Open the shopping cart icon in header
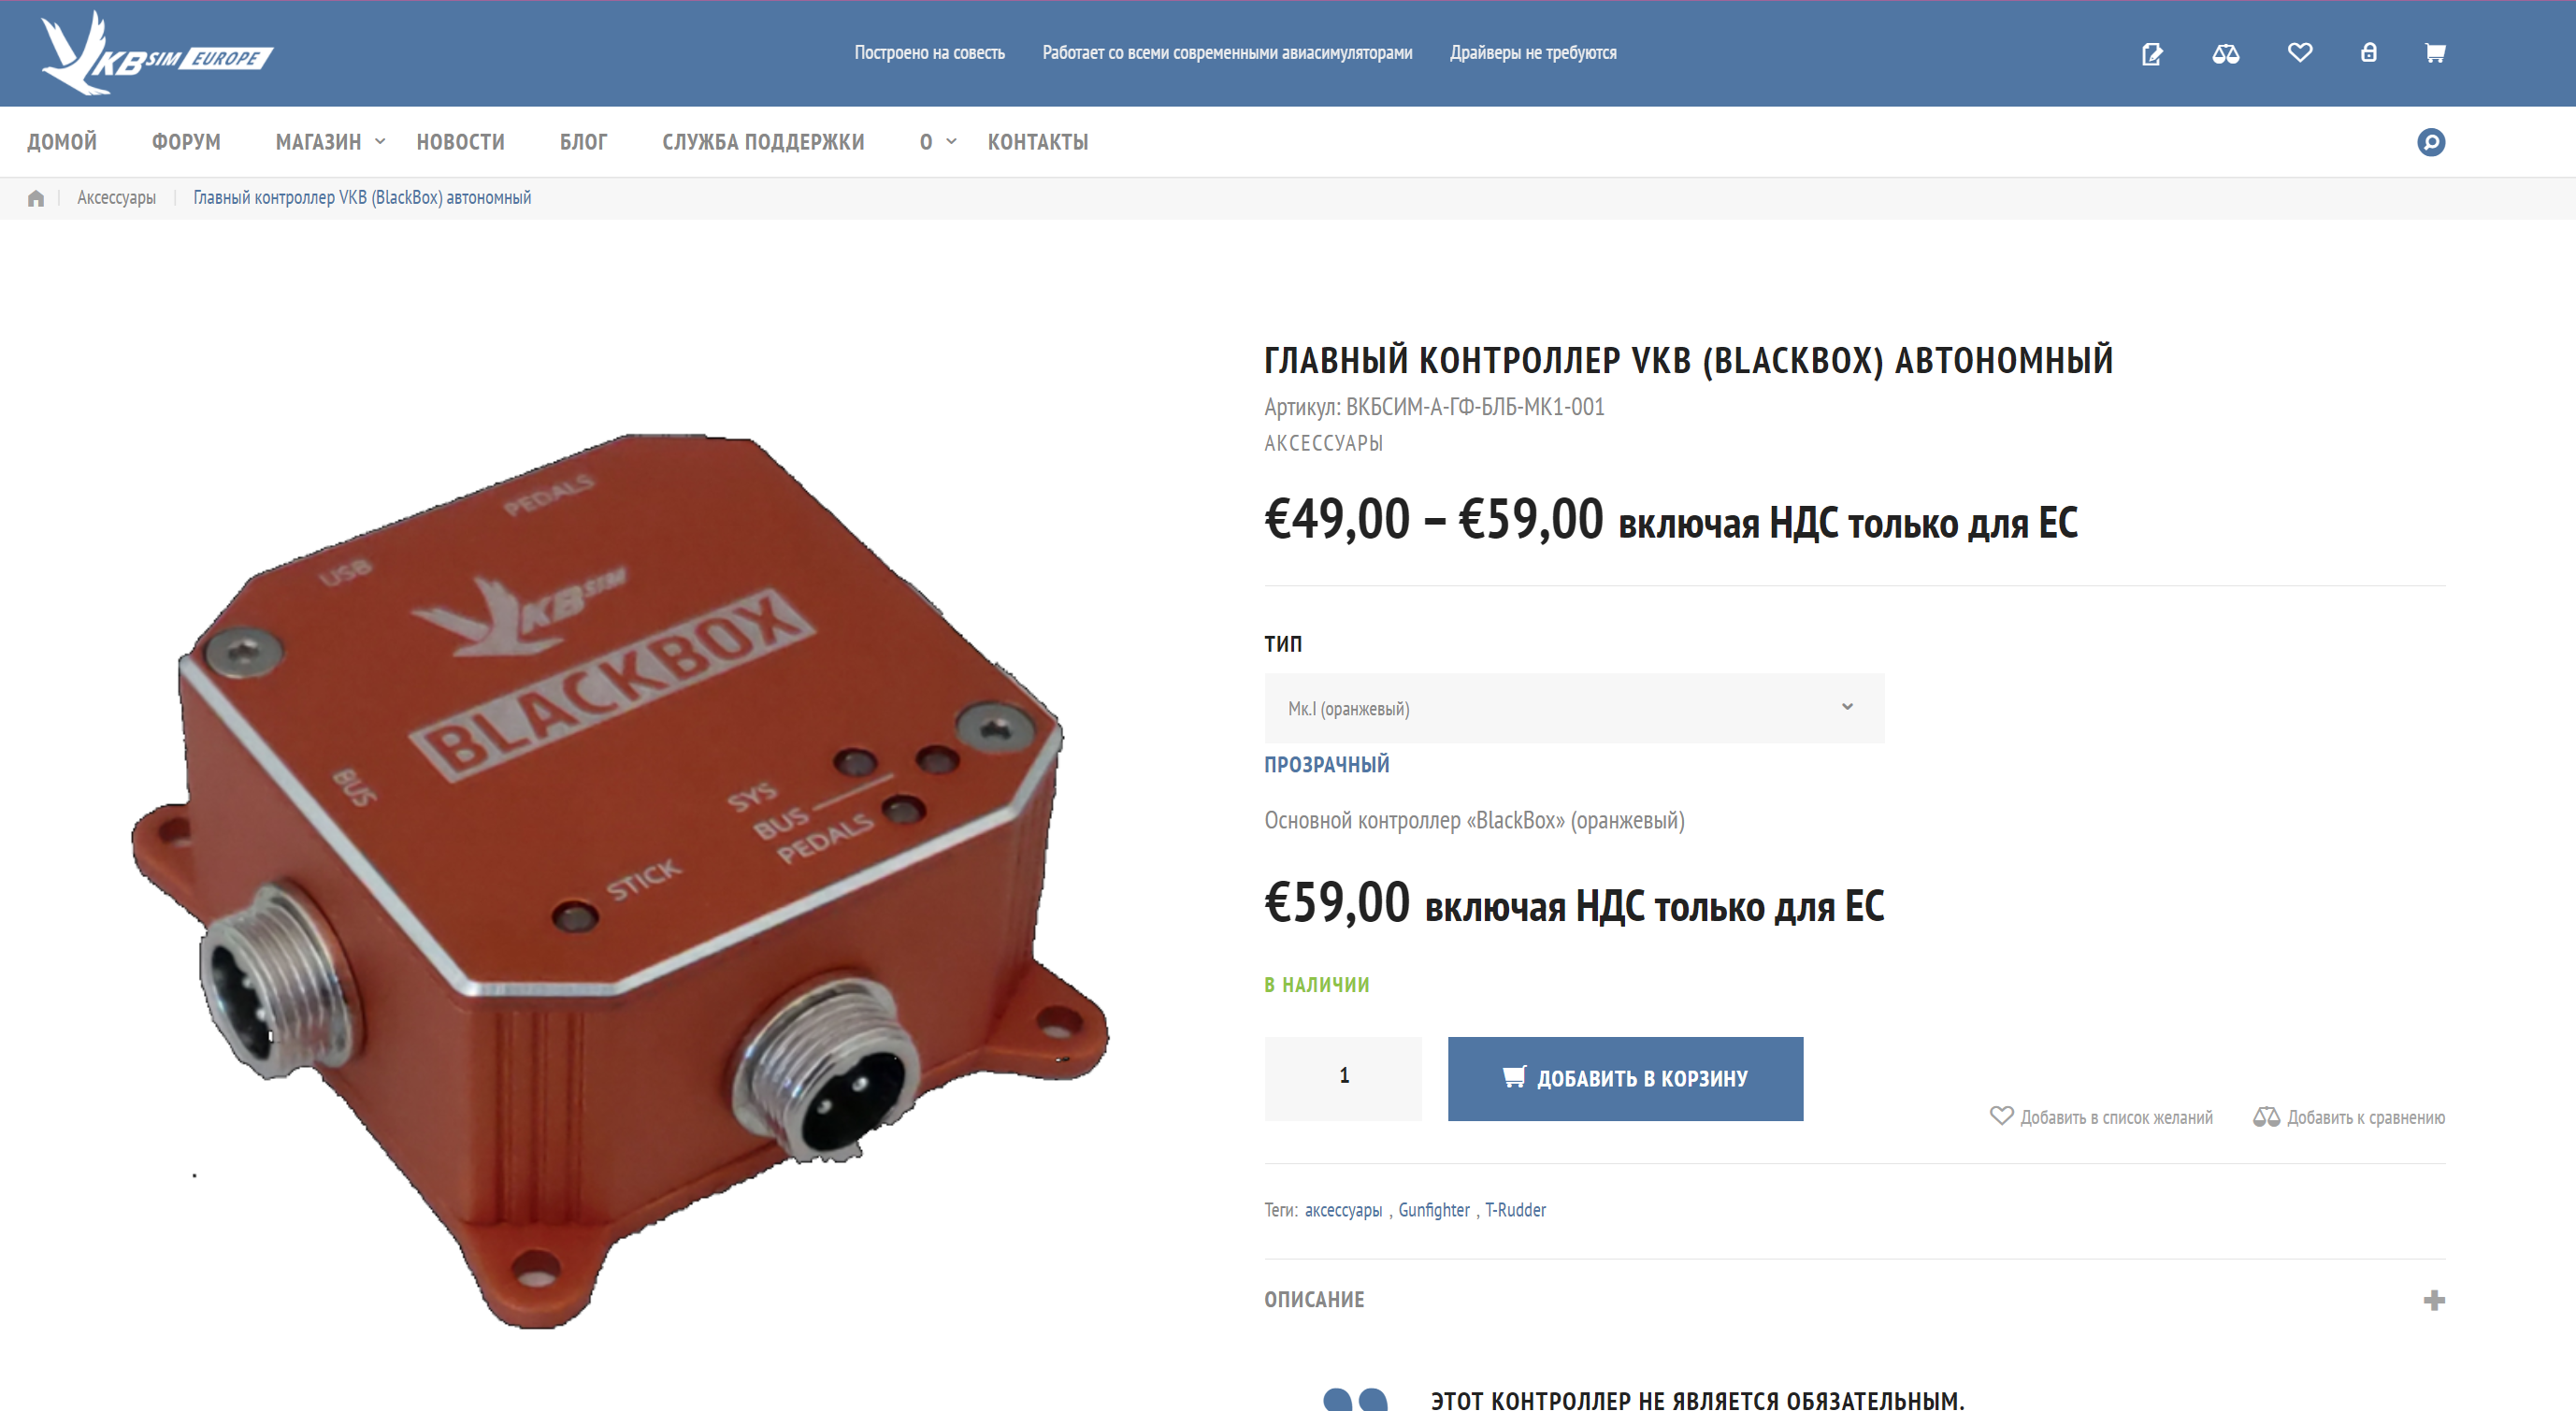2576x1411 pixels. pyautogui.click(x=2435, y=52)
